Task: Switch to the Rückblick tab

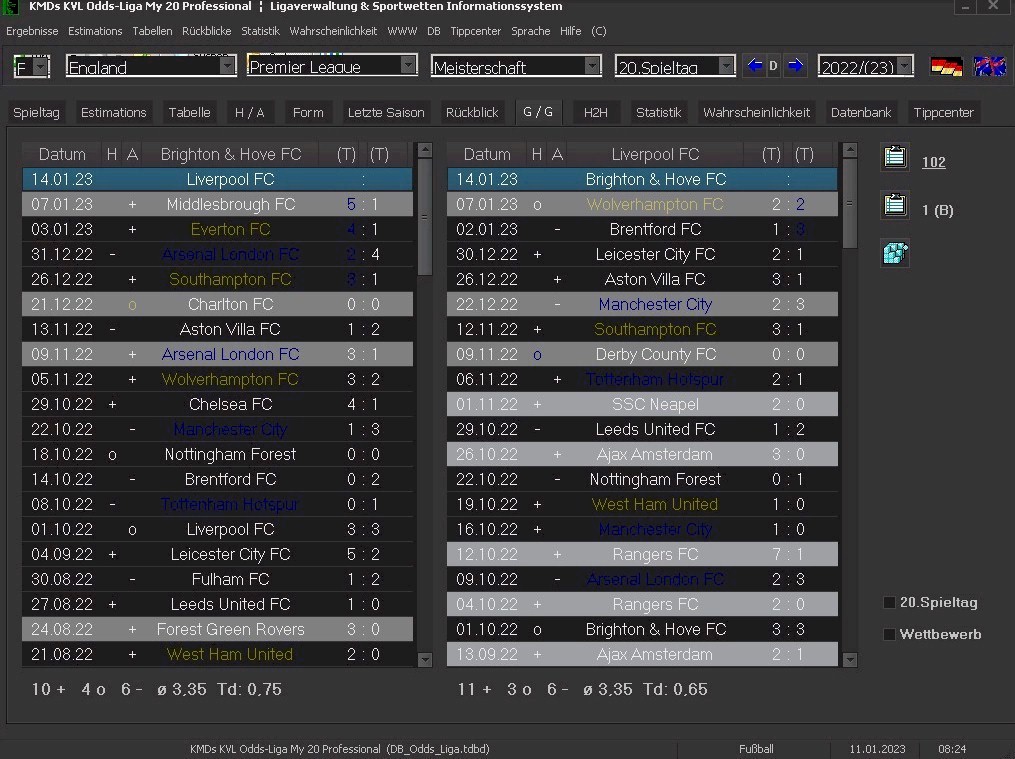Action: 472,113
